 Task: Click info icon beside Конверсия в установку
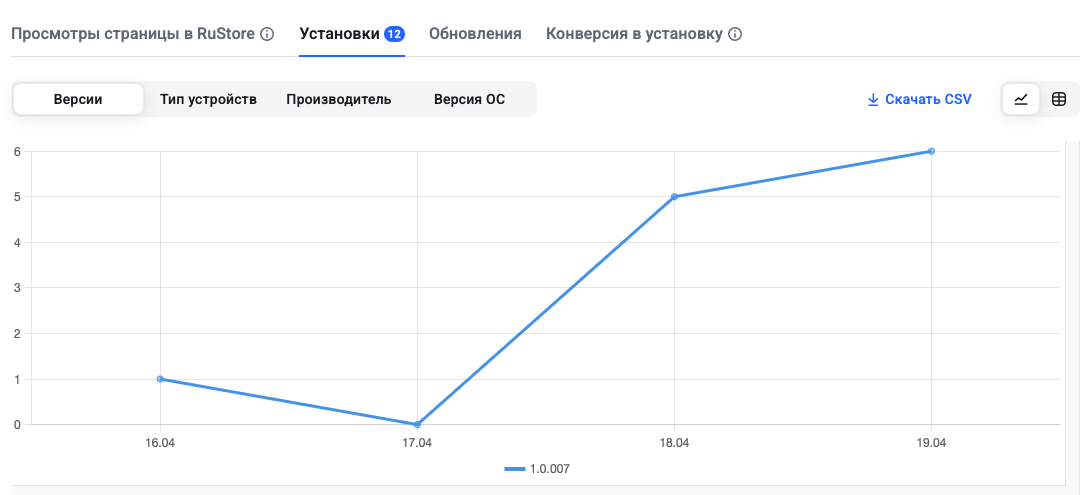click(x=735, y=34)
